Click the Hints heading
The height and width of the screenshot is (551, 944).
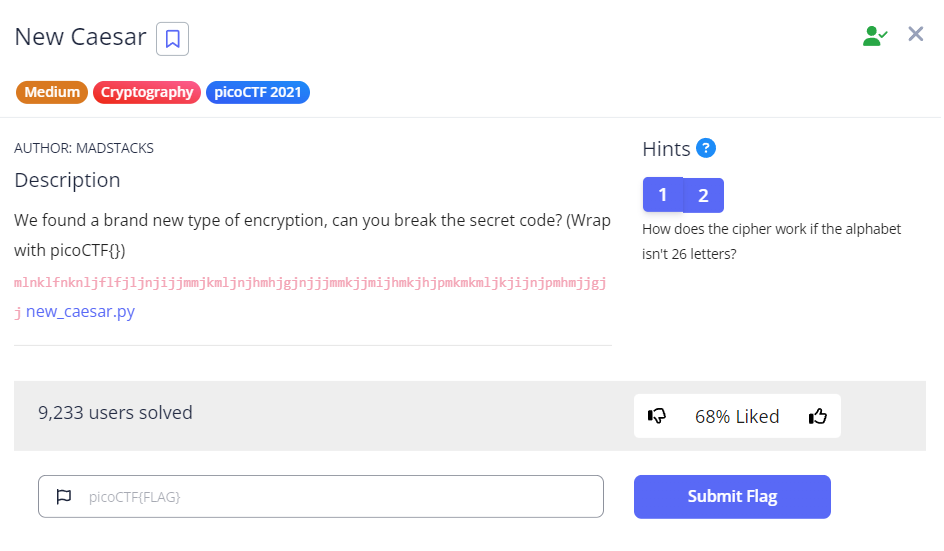tap(666, 149)
